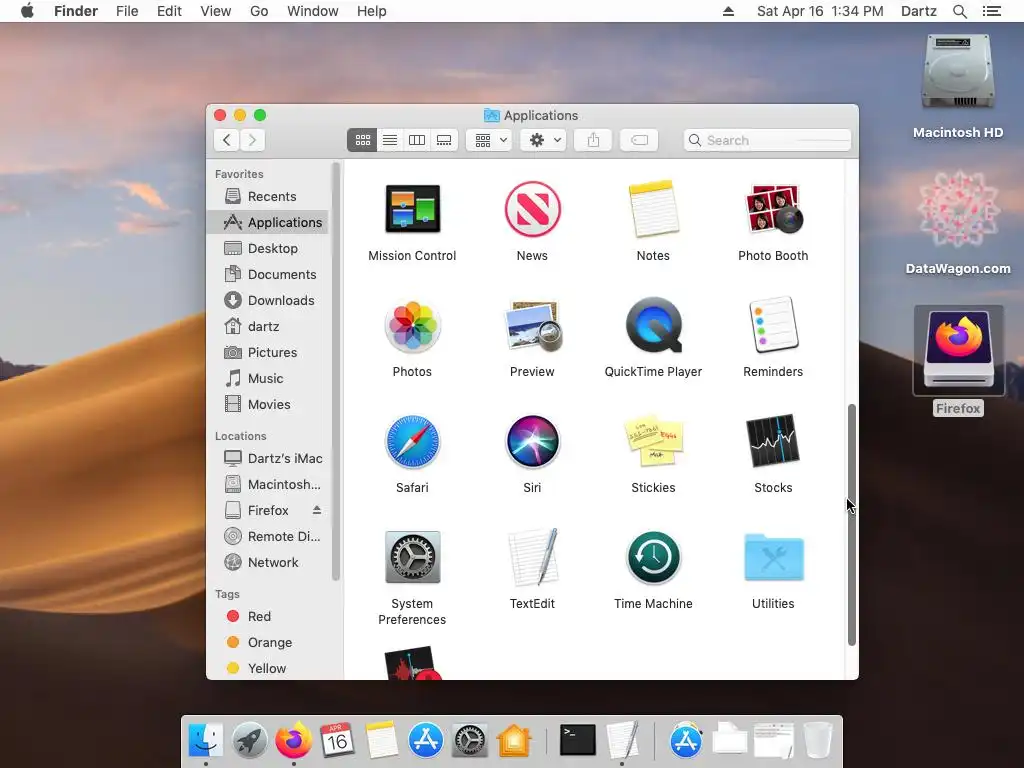Select System Preferences in the Finder window
Screen dimensions: 1024x768
coord(412,557)
